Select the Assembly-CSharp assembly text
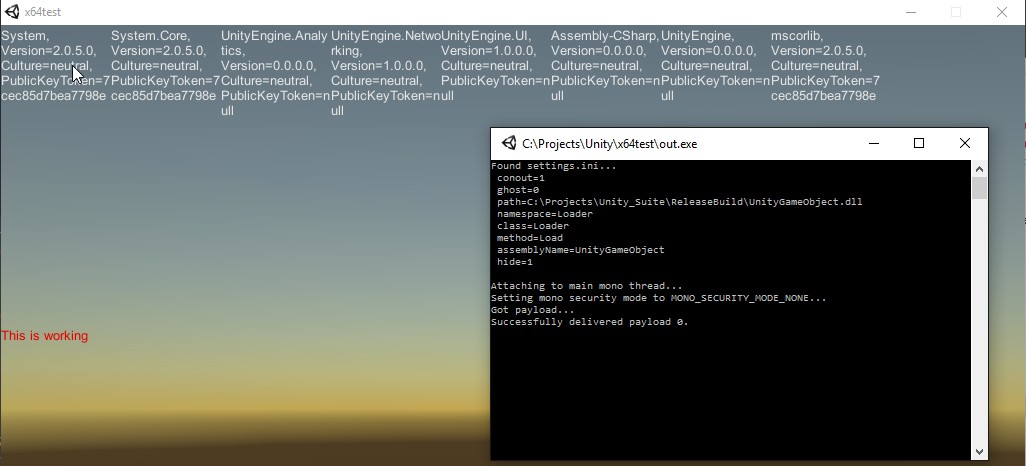1026x466 pixels. (603, 36)
